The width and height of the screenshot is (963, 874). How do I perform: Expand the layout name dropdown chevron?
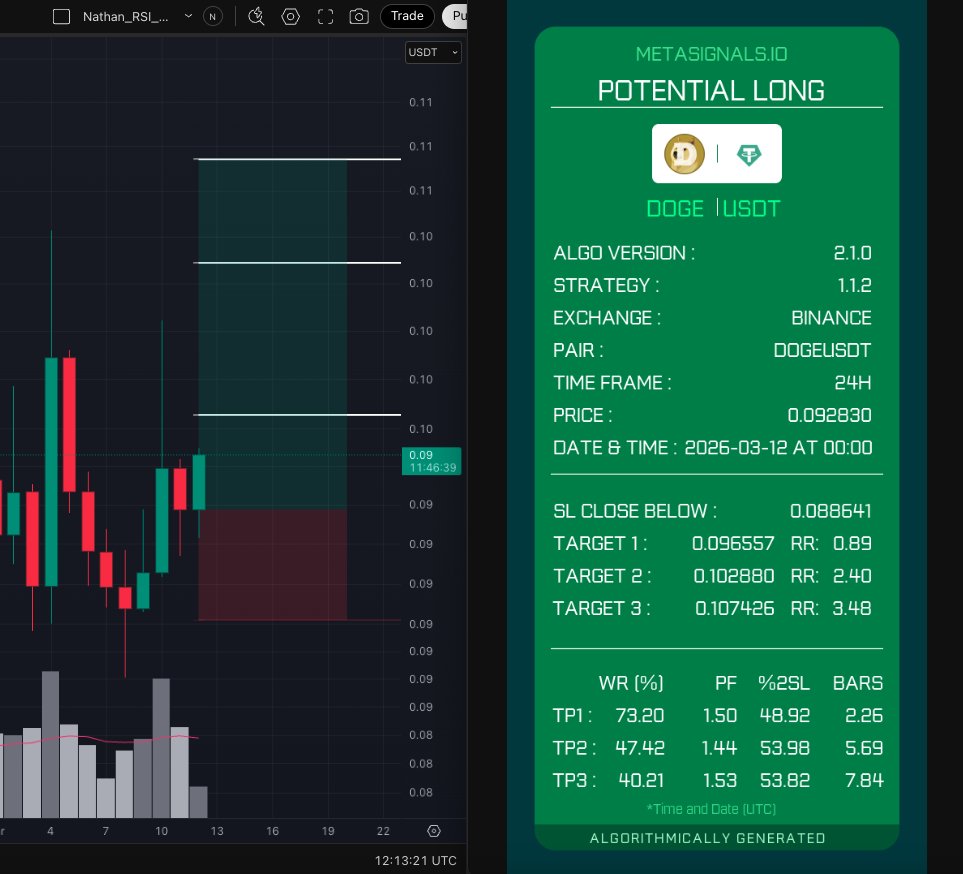click(x=188, y=16)
